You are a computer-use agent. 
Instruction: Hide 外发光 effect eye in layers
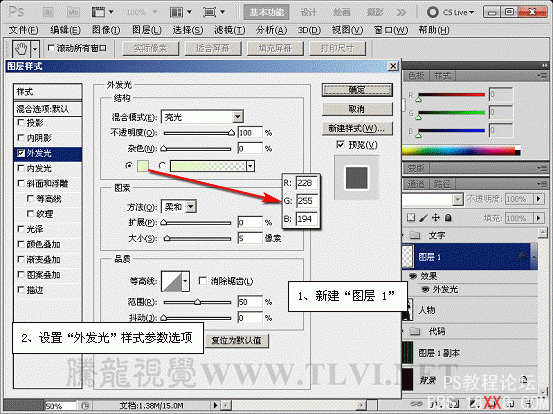click(425, 290)
